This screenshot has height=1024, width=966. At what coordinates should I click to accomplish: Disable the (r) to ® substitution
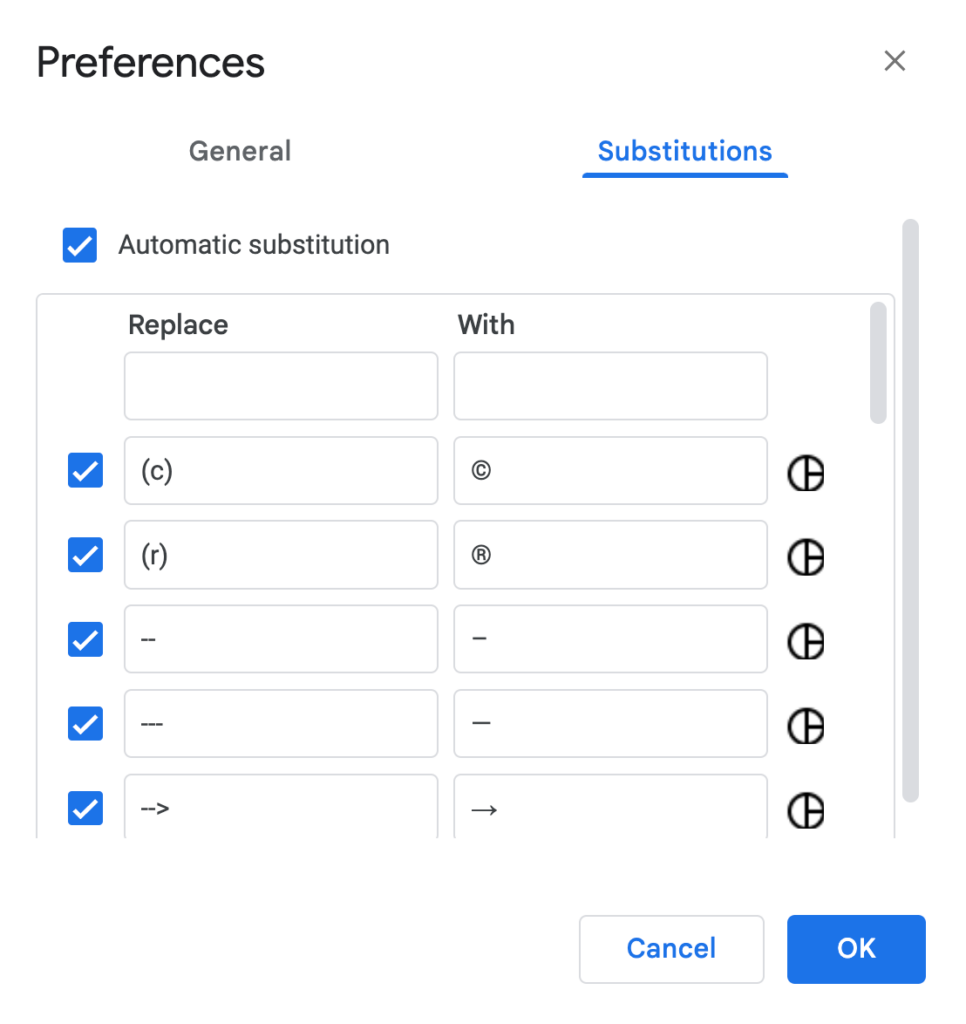tap(85, 555)
